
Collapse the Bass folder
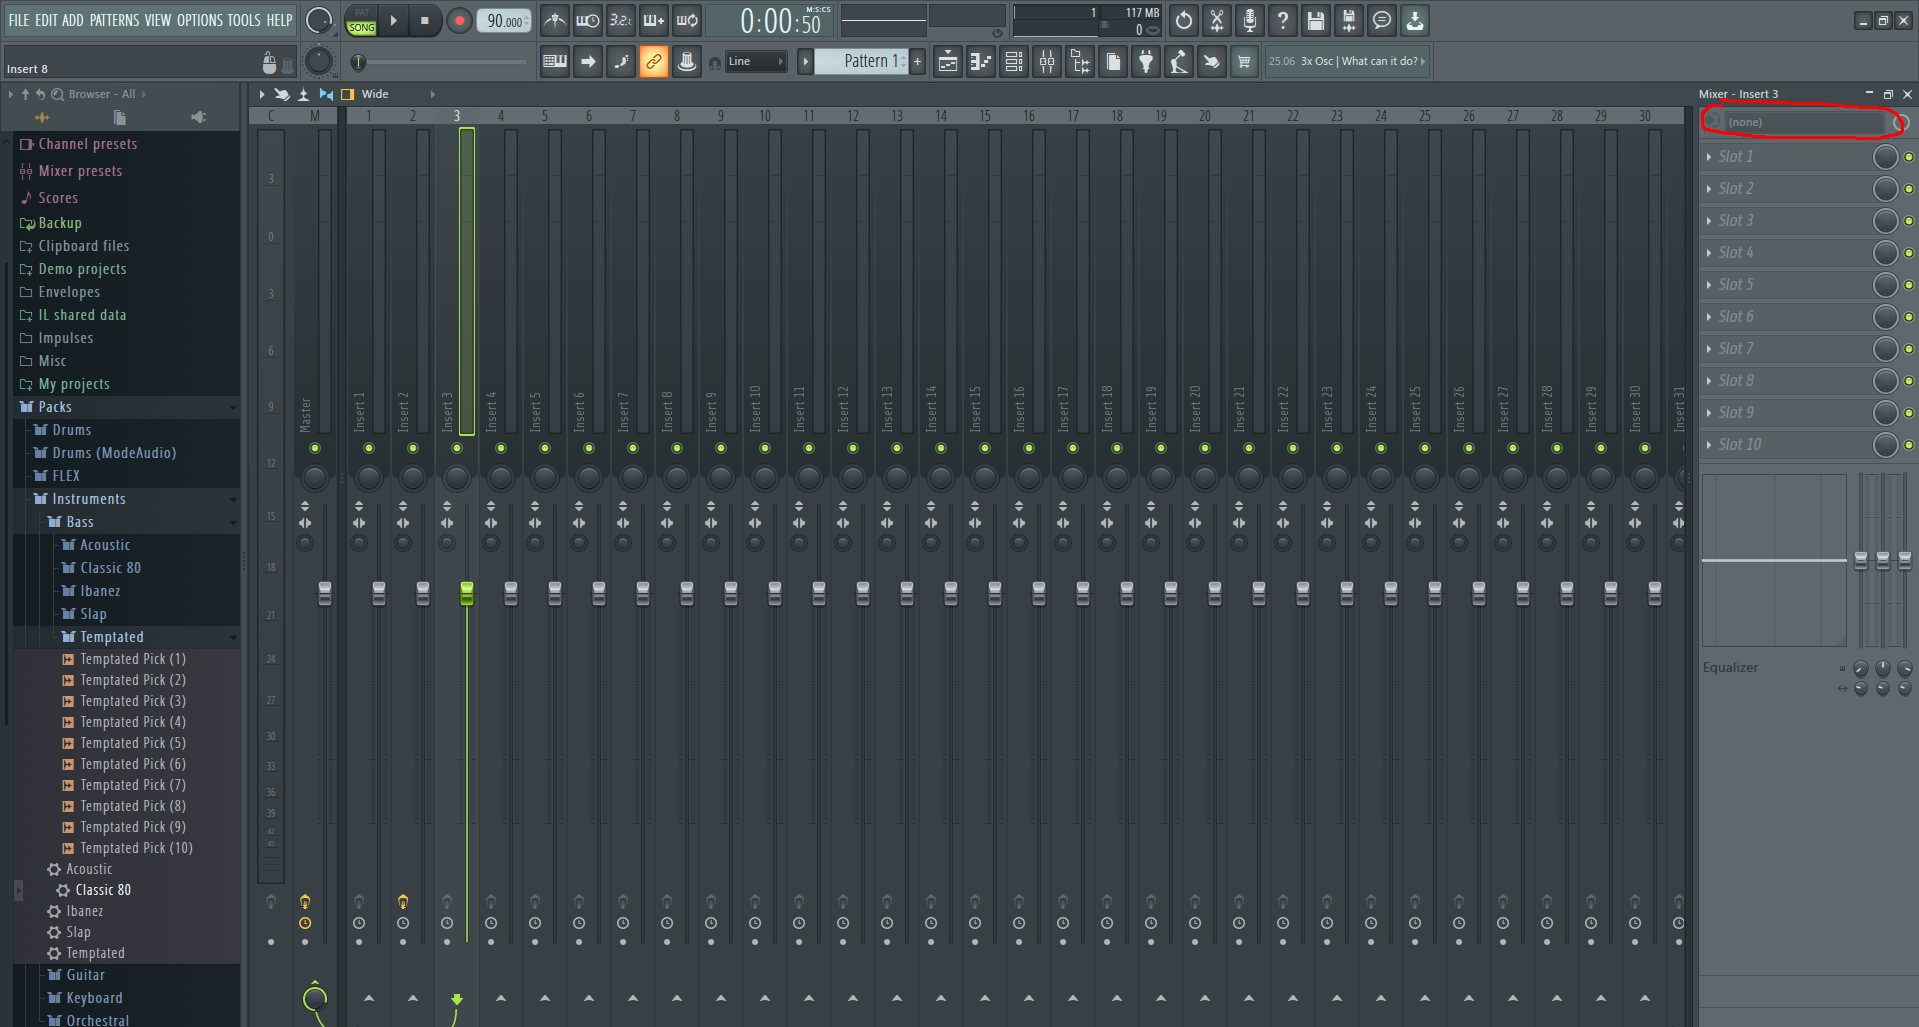tap(80, 522)
